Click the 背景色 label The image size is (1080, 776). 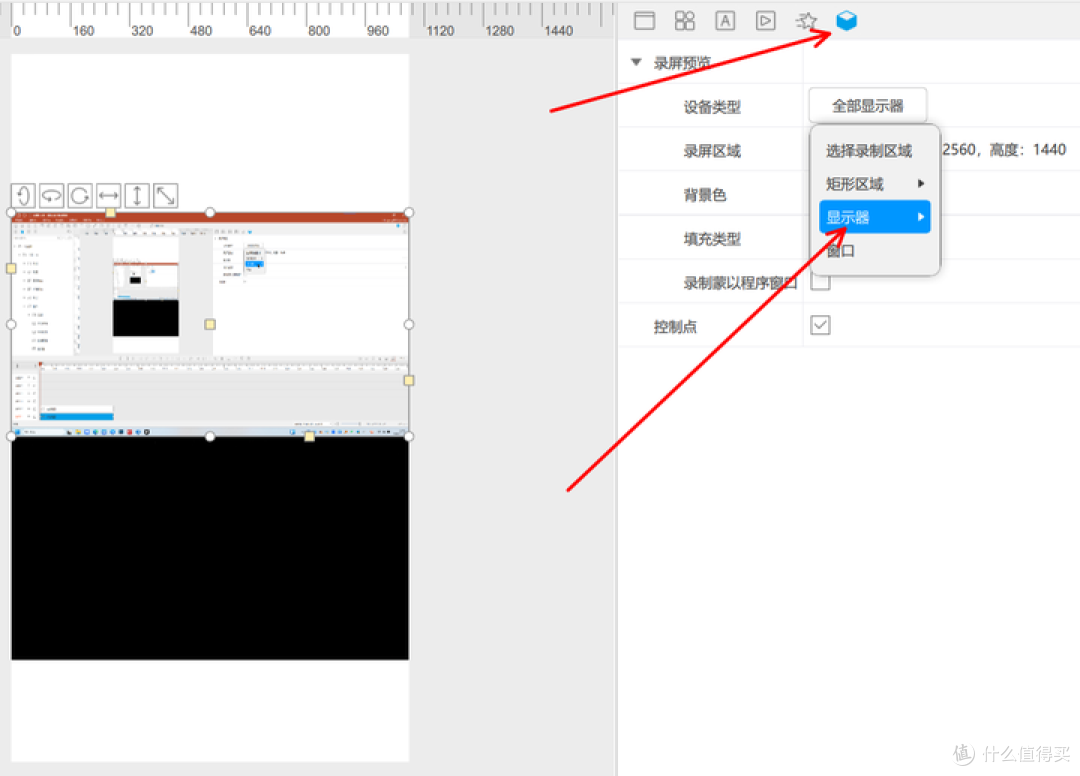(705, 195)
